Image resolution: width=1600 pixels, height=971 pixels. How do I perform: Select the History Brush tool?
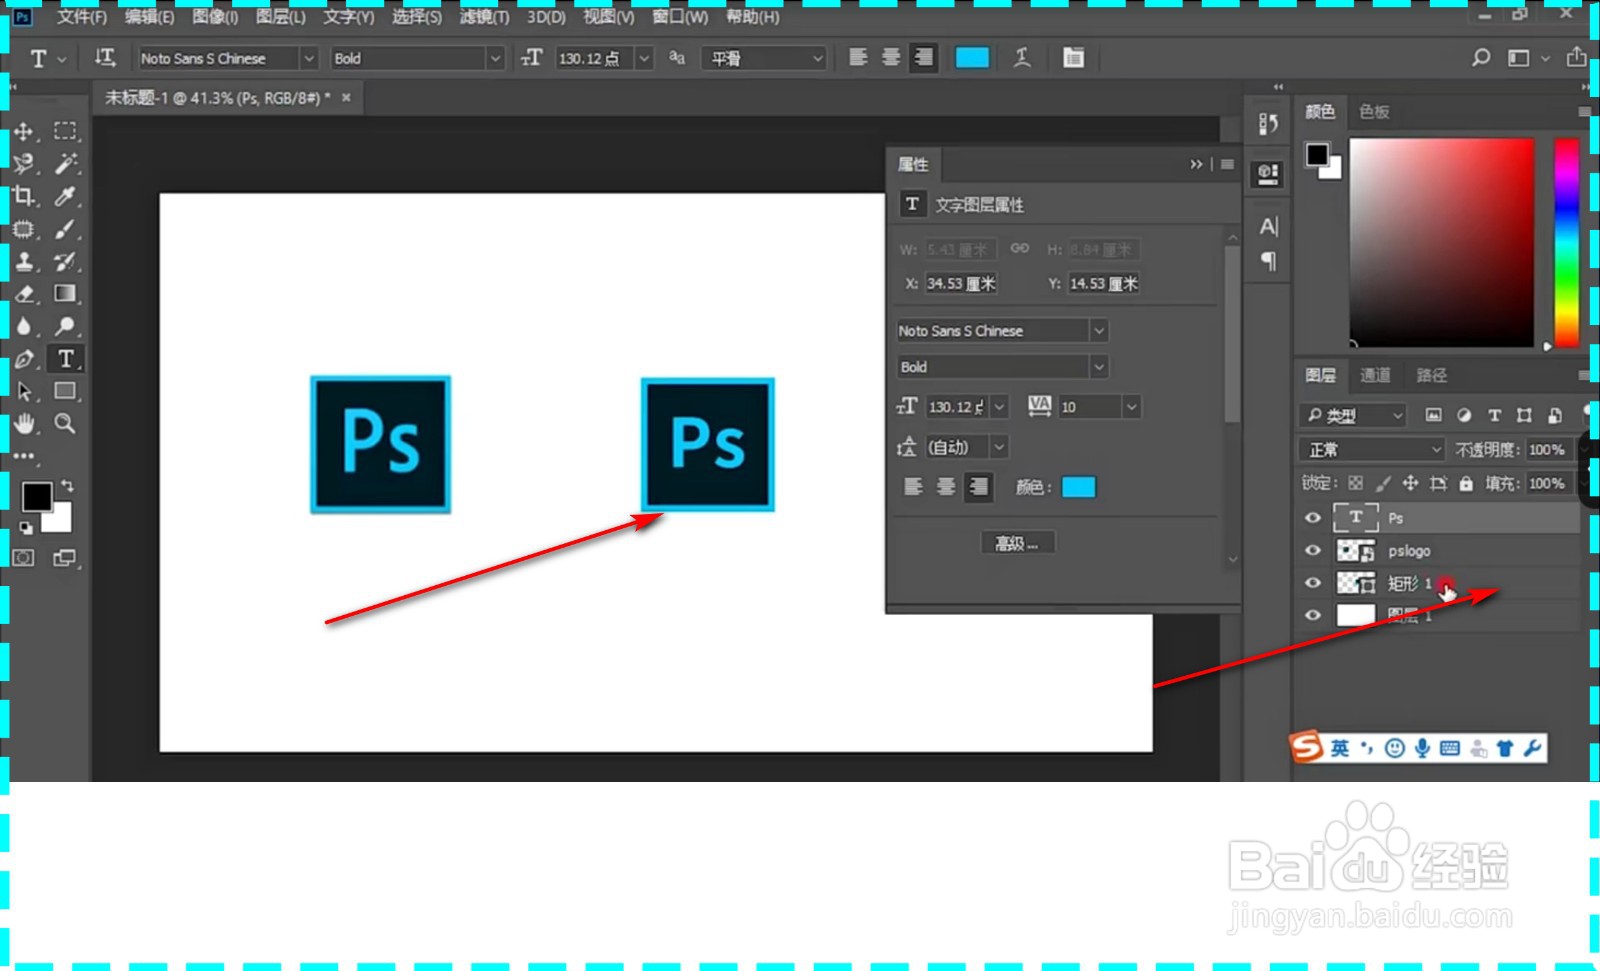[x=65, y=262]
